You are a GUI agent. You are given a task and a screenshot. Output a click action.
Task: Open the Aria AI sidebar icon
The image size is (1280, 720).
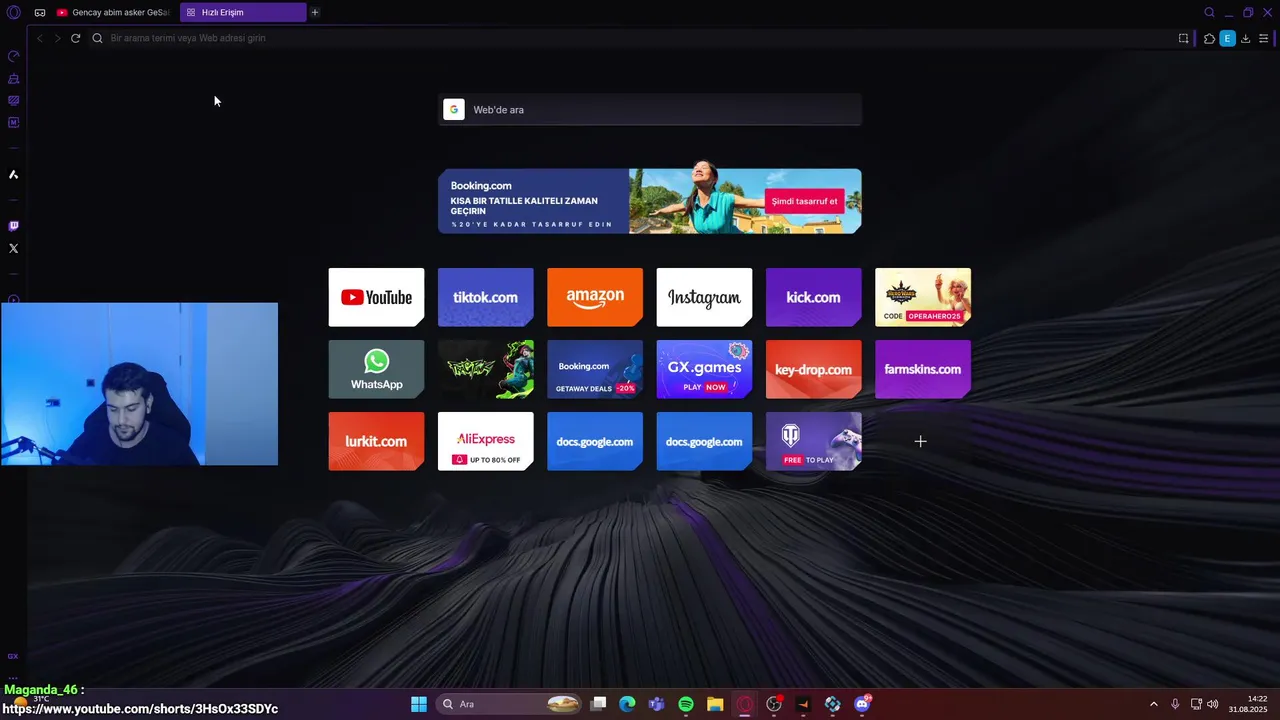click(13, 175)
